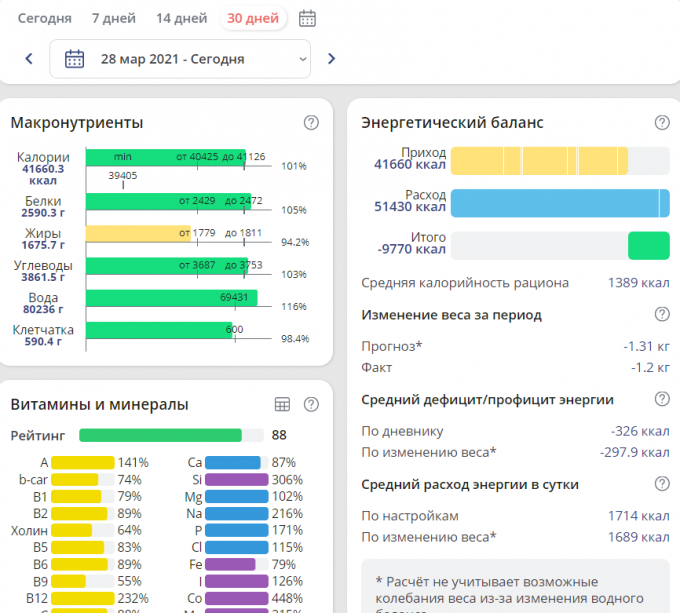
Task: Go to previous date period arrow
Action: pos(29,59)
